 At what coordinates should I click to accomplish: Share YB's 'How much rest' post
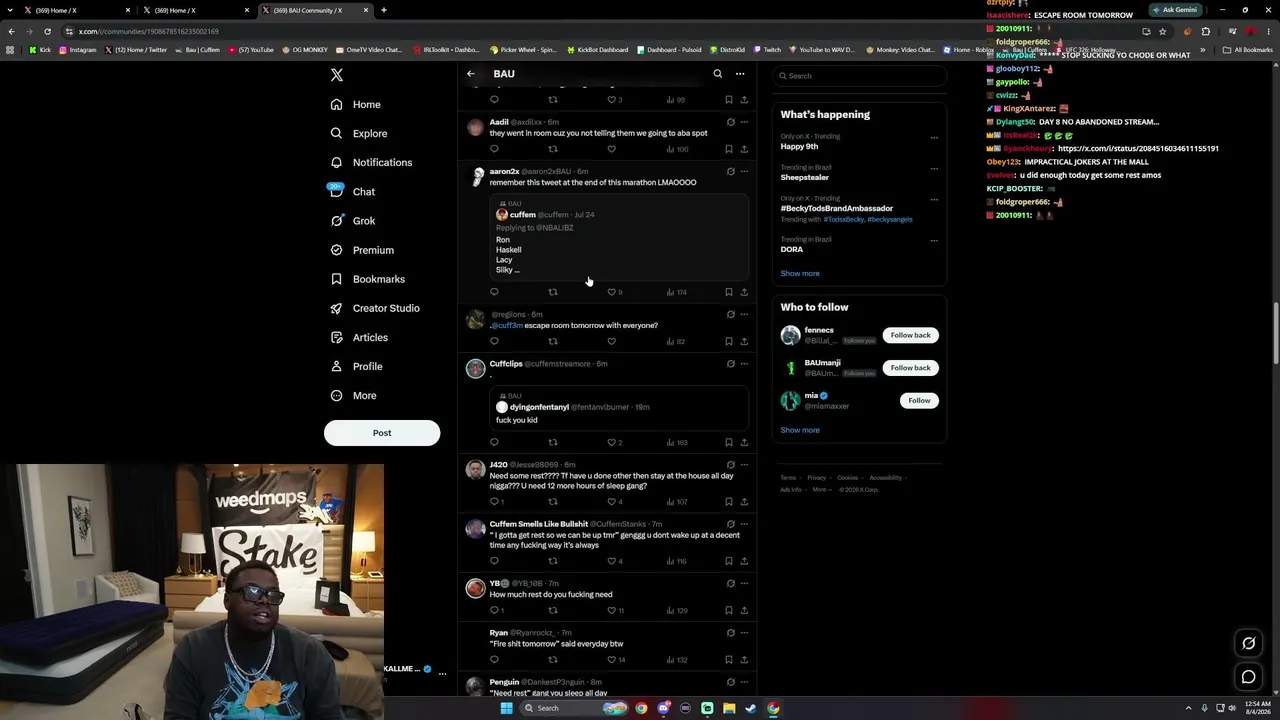click(744, 610)
